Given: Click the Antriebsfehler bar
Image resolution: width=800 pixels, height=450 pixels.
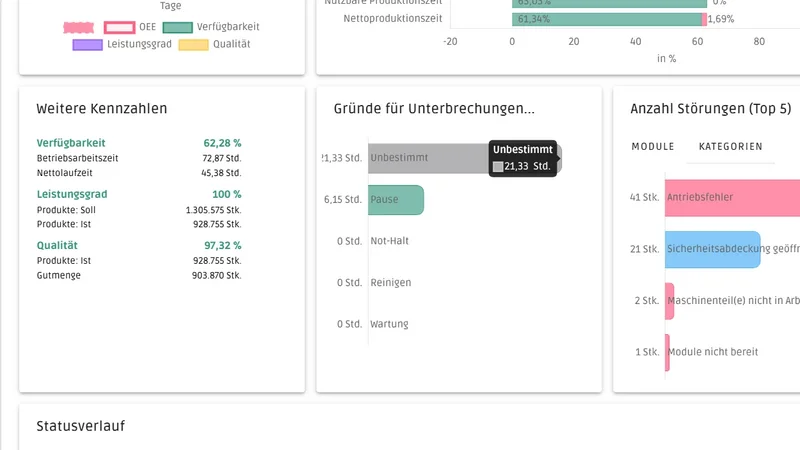Looking at the screenshot, I should [x=732, y=197].
